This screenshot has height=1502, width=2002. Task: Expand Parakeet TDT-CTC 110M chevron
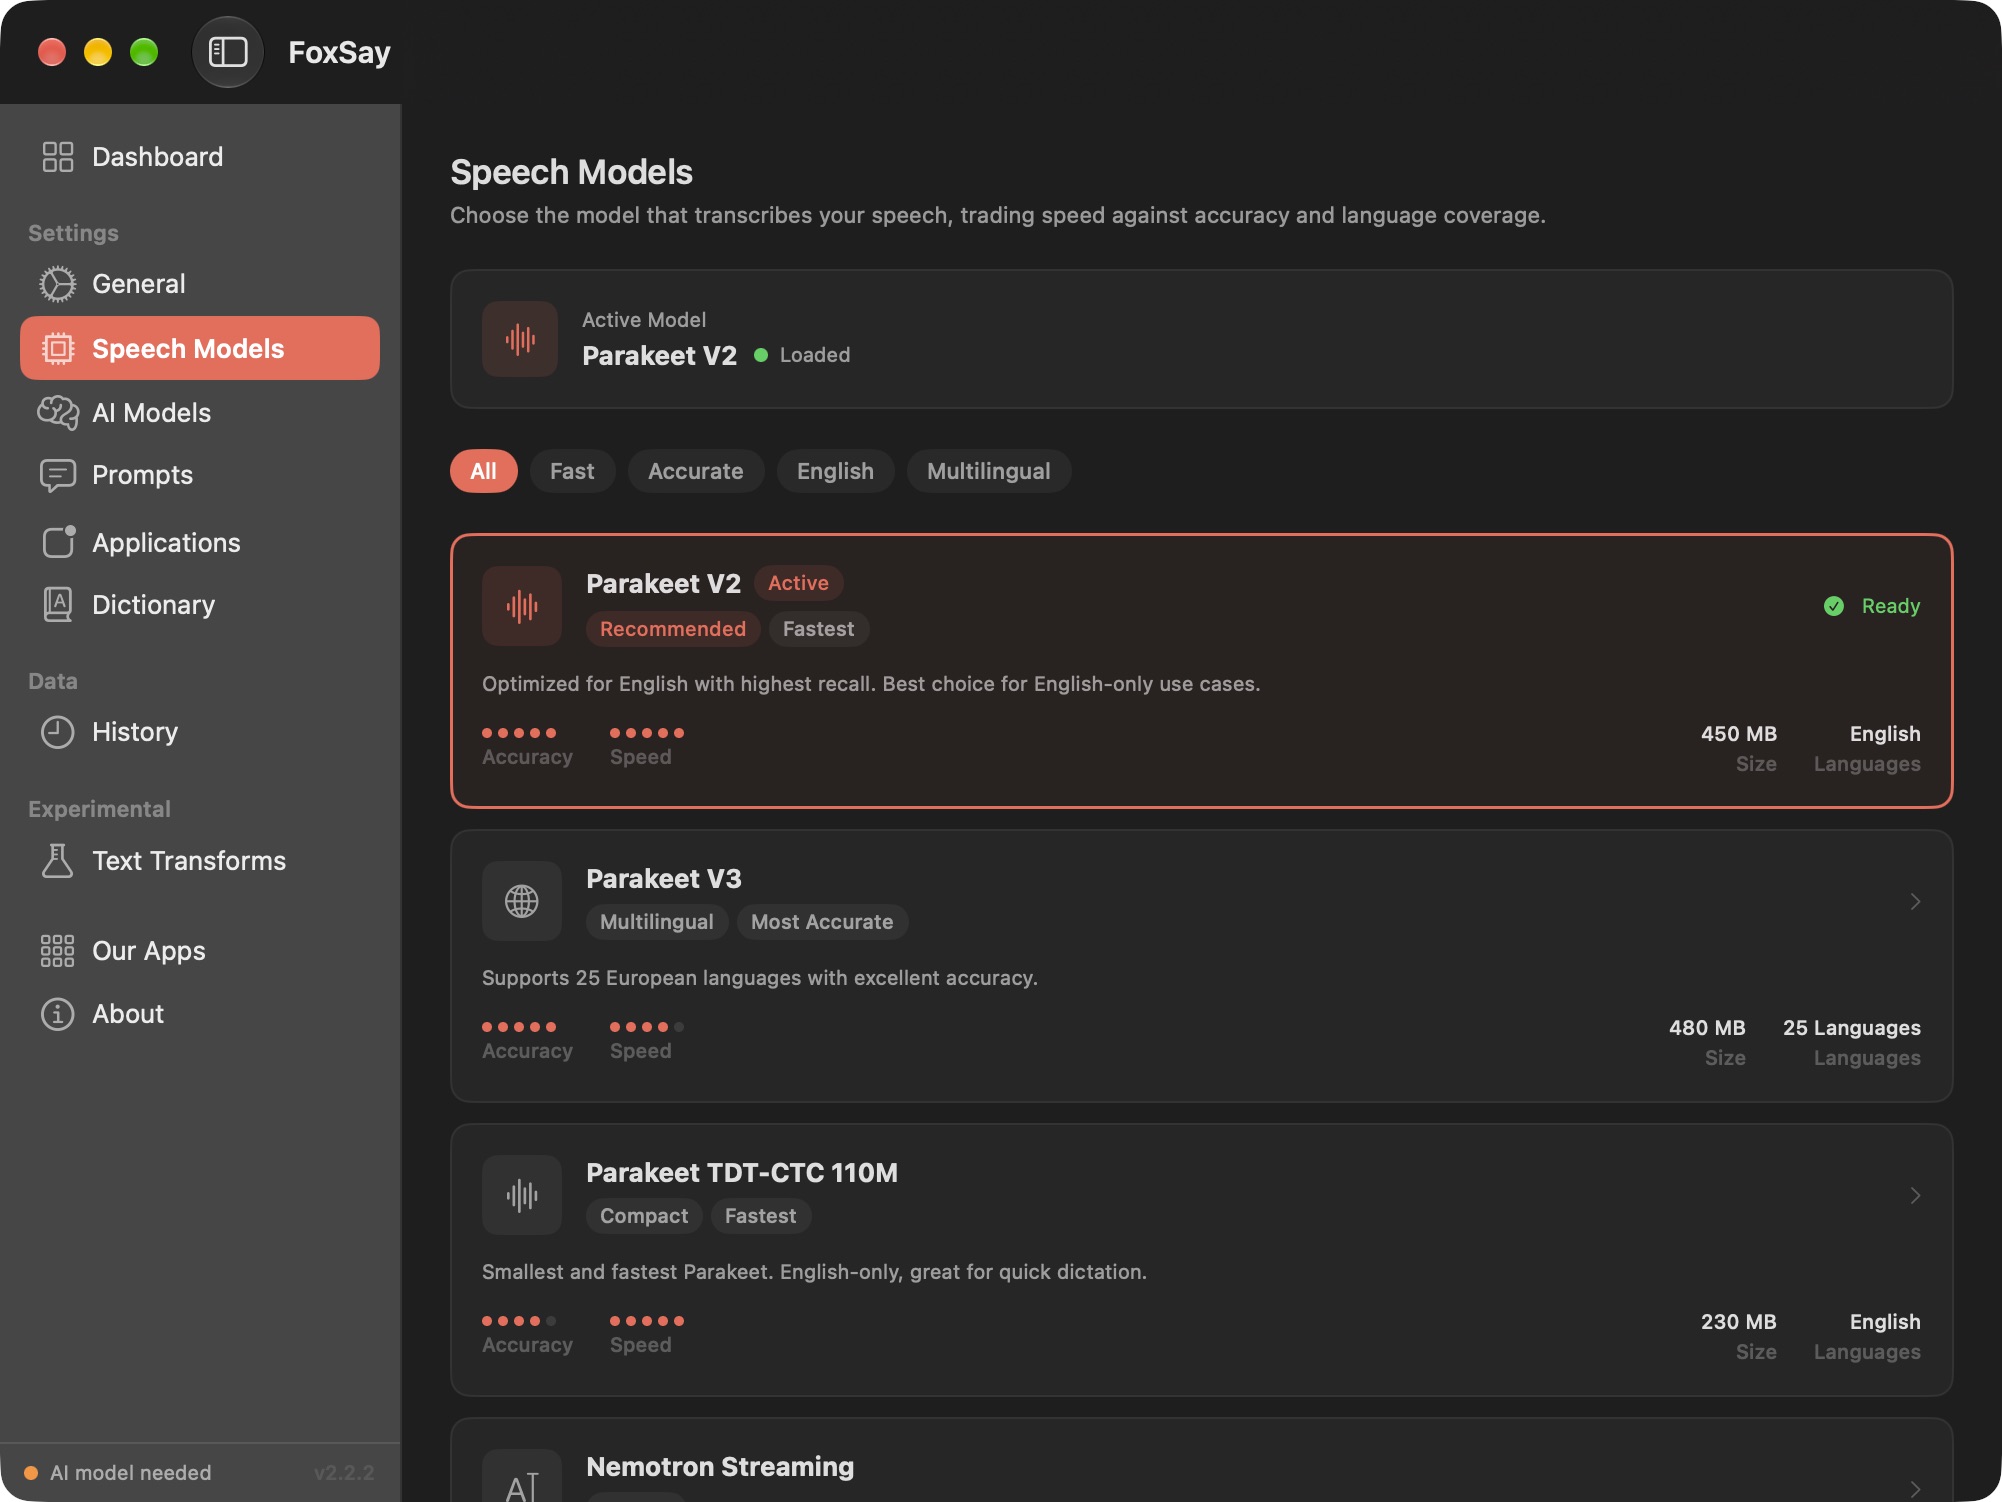point(1915,1195)
